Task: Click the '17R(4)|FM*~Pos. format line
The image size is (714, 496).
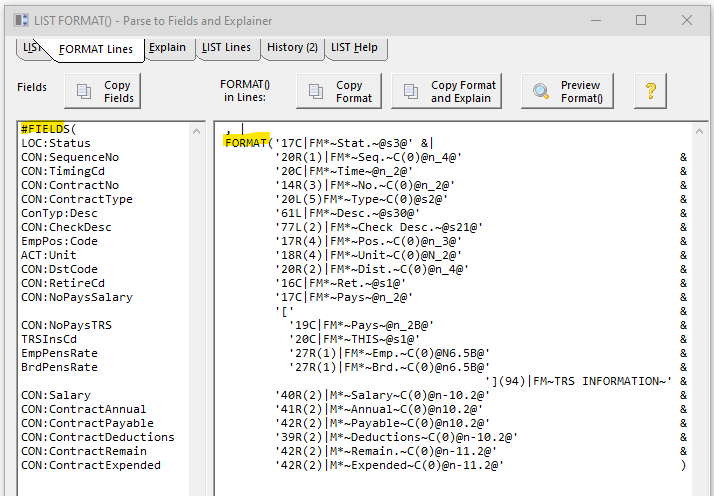Action: 368,241
